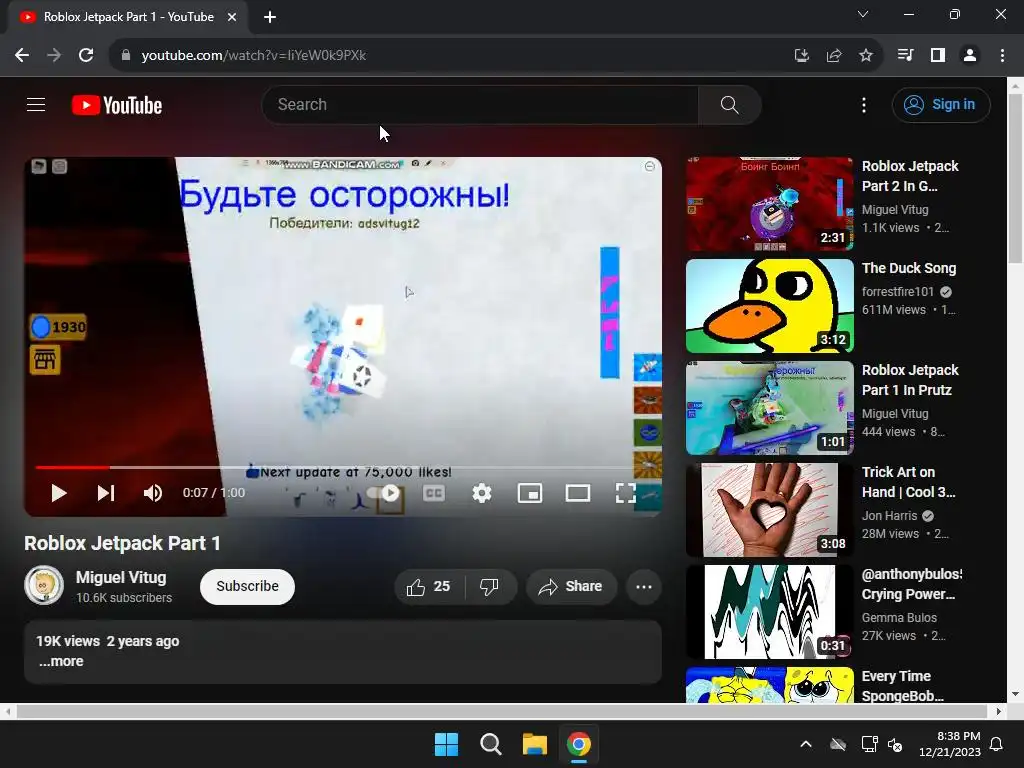Open media control icon in Chrome toolbar
The width and height of the screenshot is (1024, 768).
(905, 56)
